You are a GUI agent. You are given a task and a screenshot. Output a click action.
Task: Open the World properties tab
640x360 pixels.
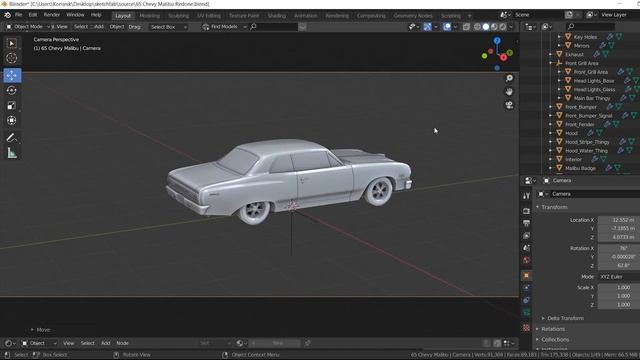pyautogui.click(x=526, y=260)
